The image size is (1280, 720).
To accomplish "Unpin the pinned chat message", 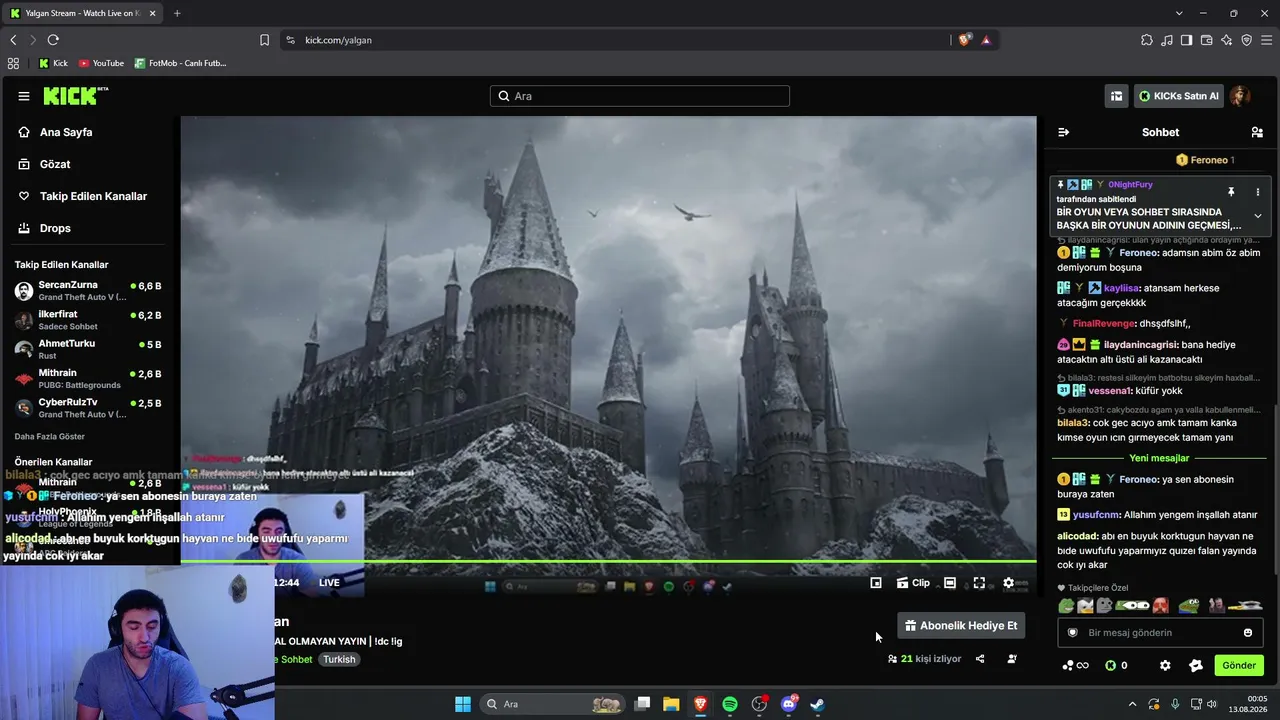I will [x=1231, y=192].
